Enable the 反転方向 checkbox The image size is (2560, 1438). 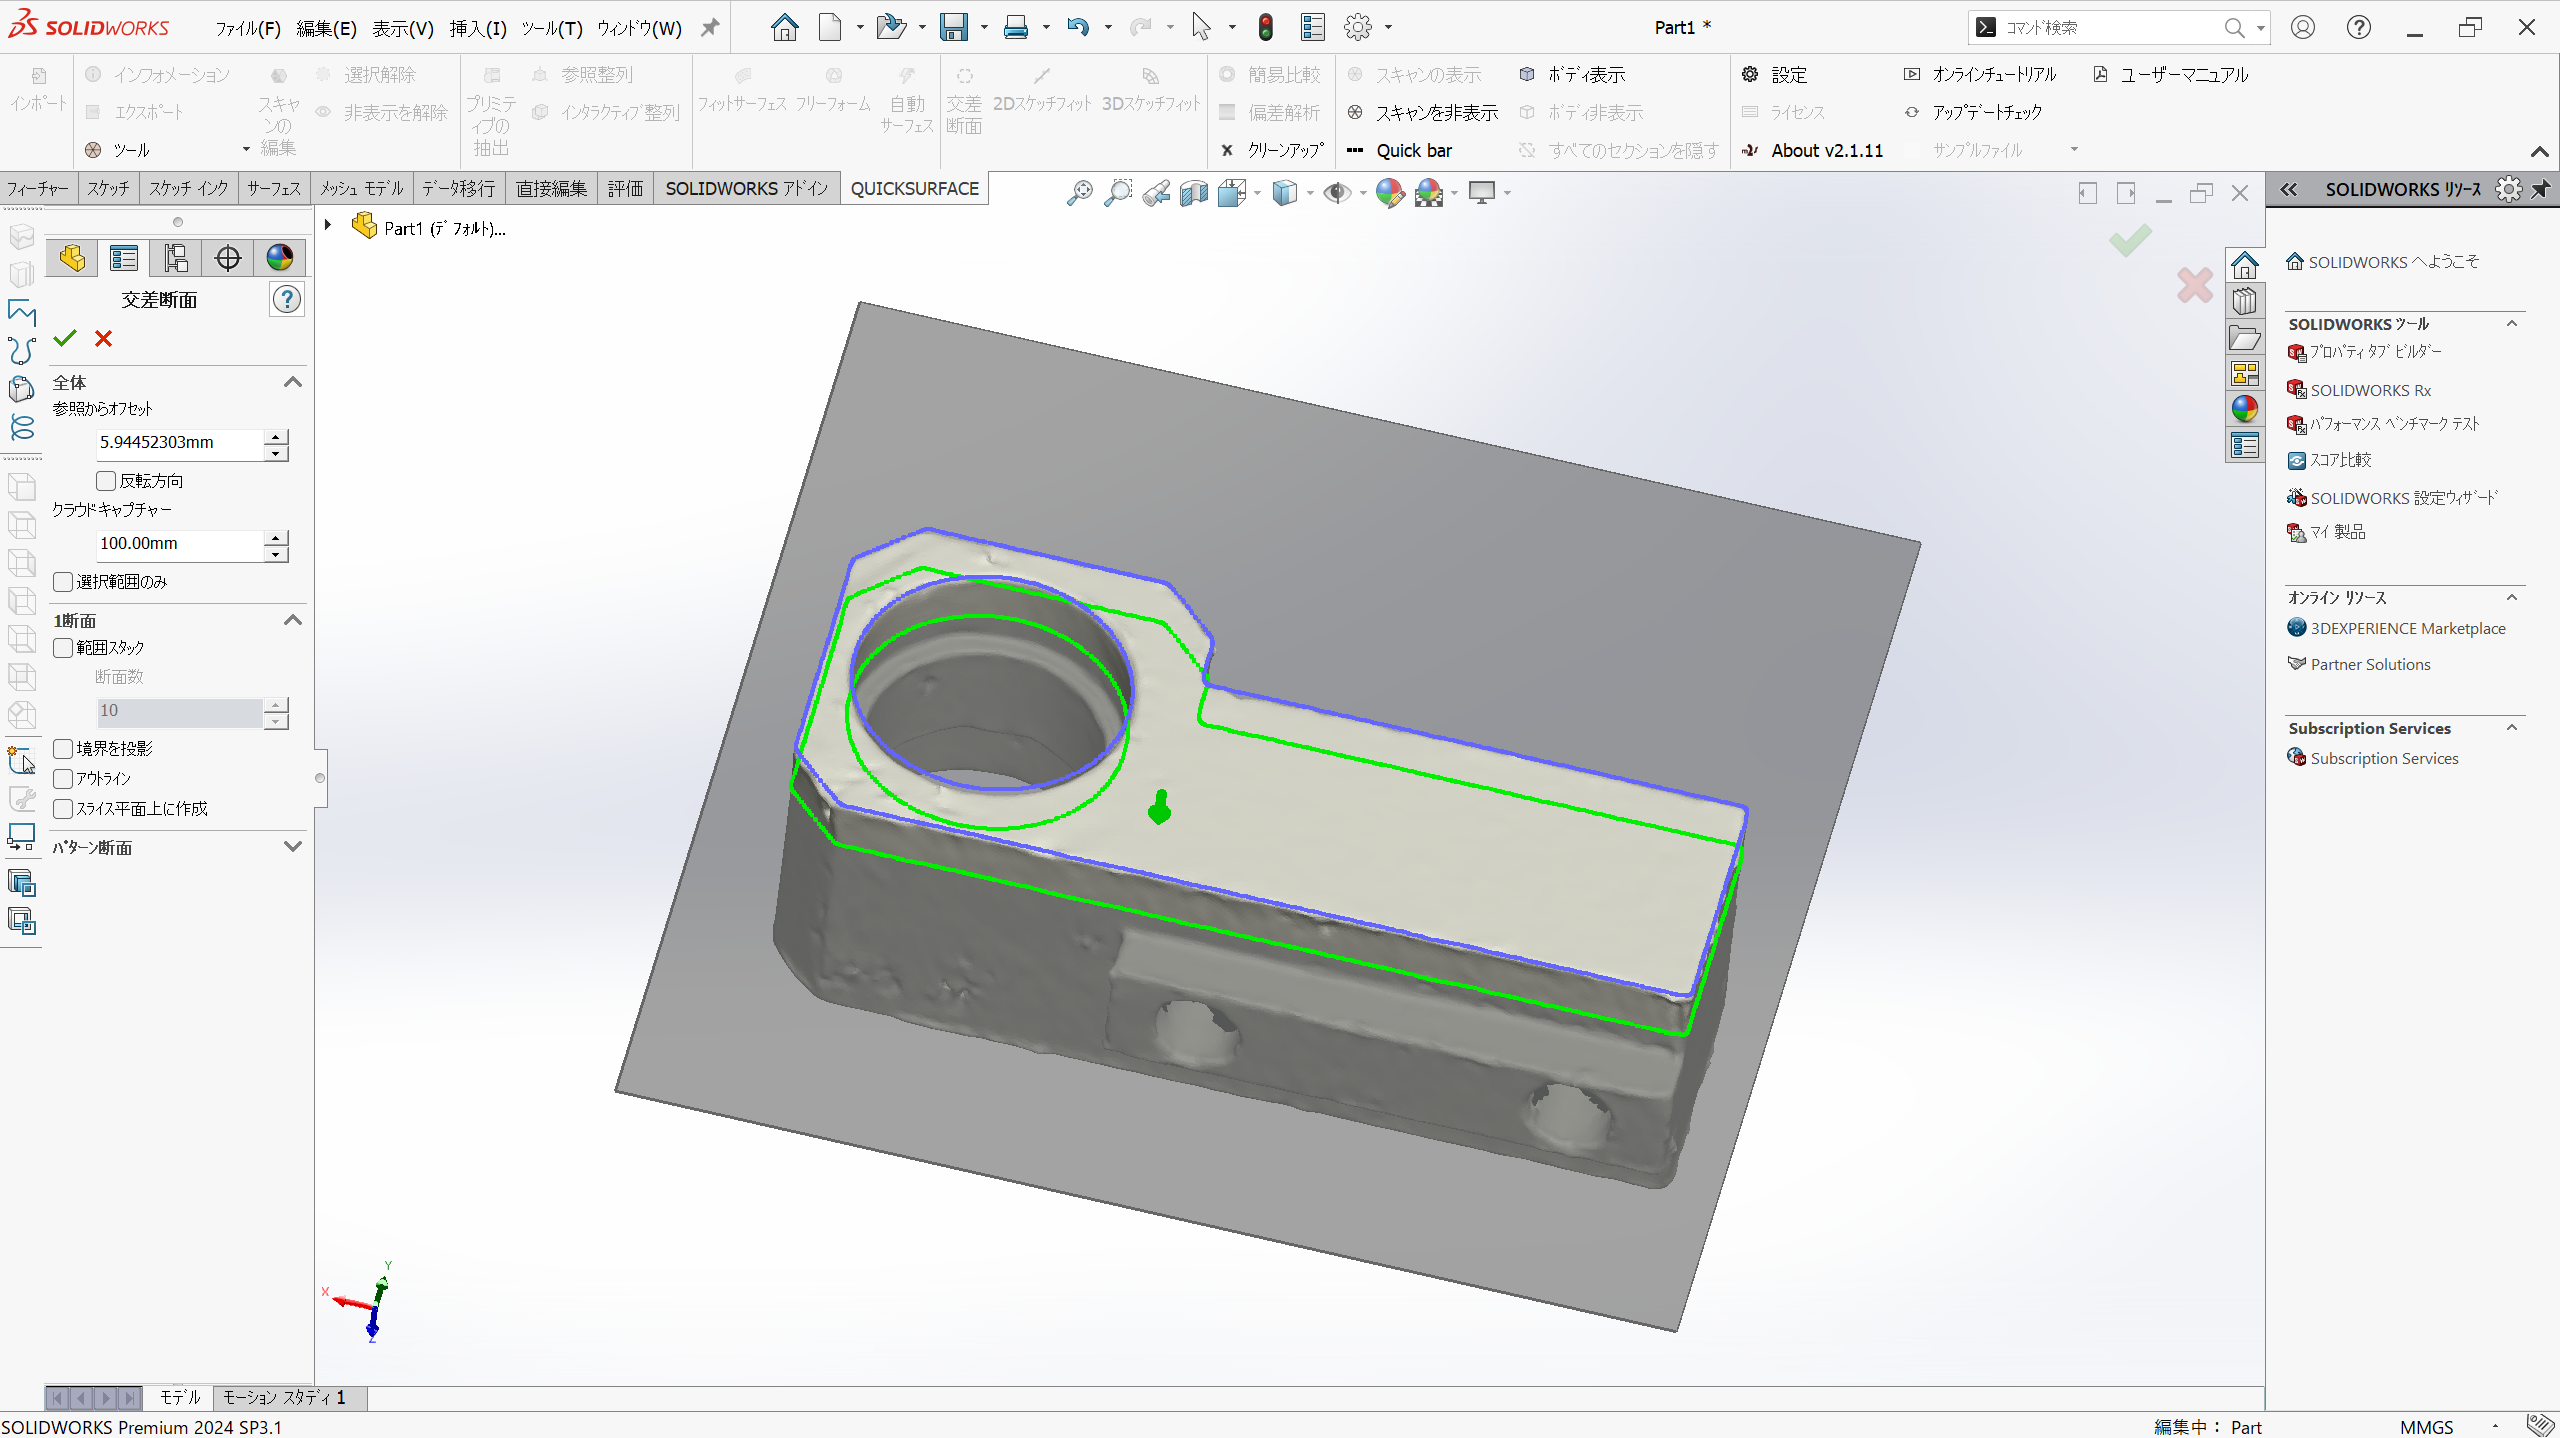107,481
